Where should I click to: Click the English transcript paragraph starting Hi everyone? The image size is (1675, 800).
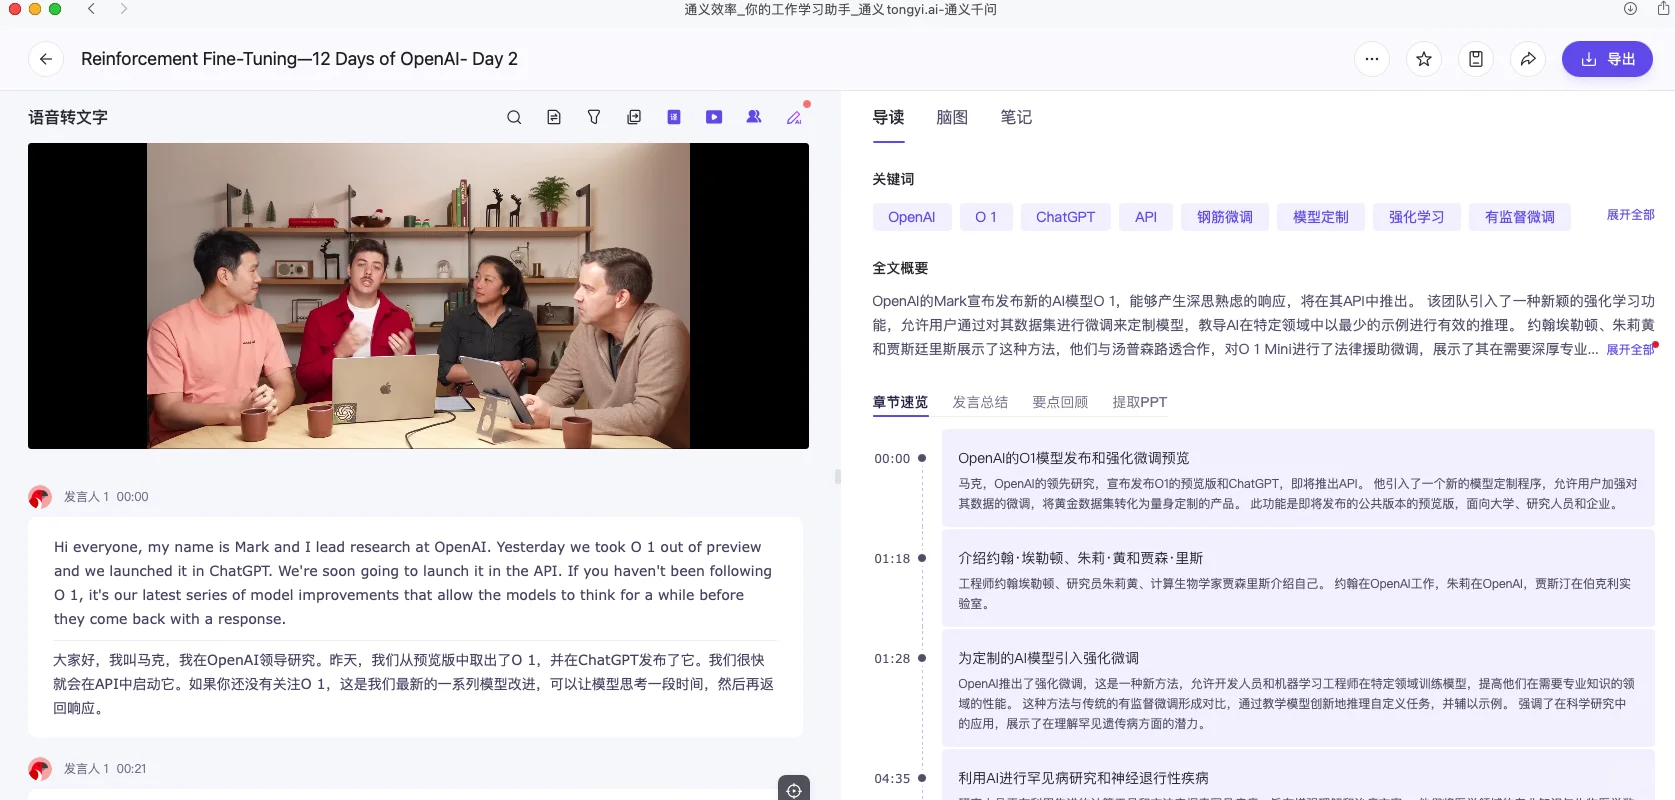click(414, 583)
